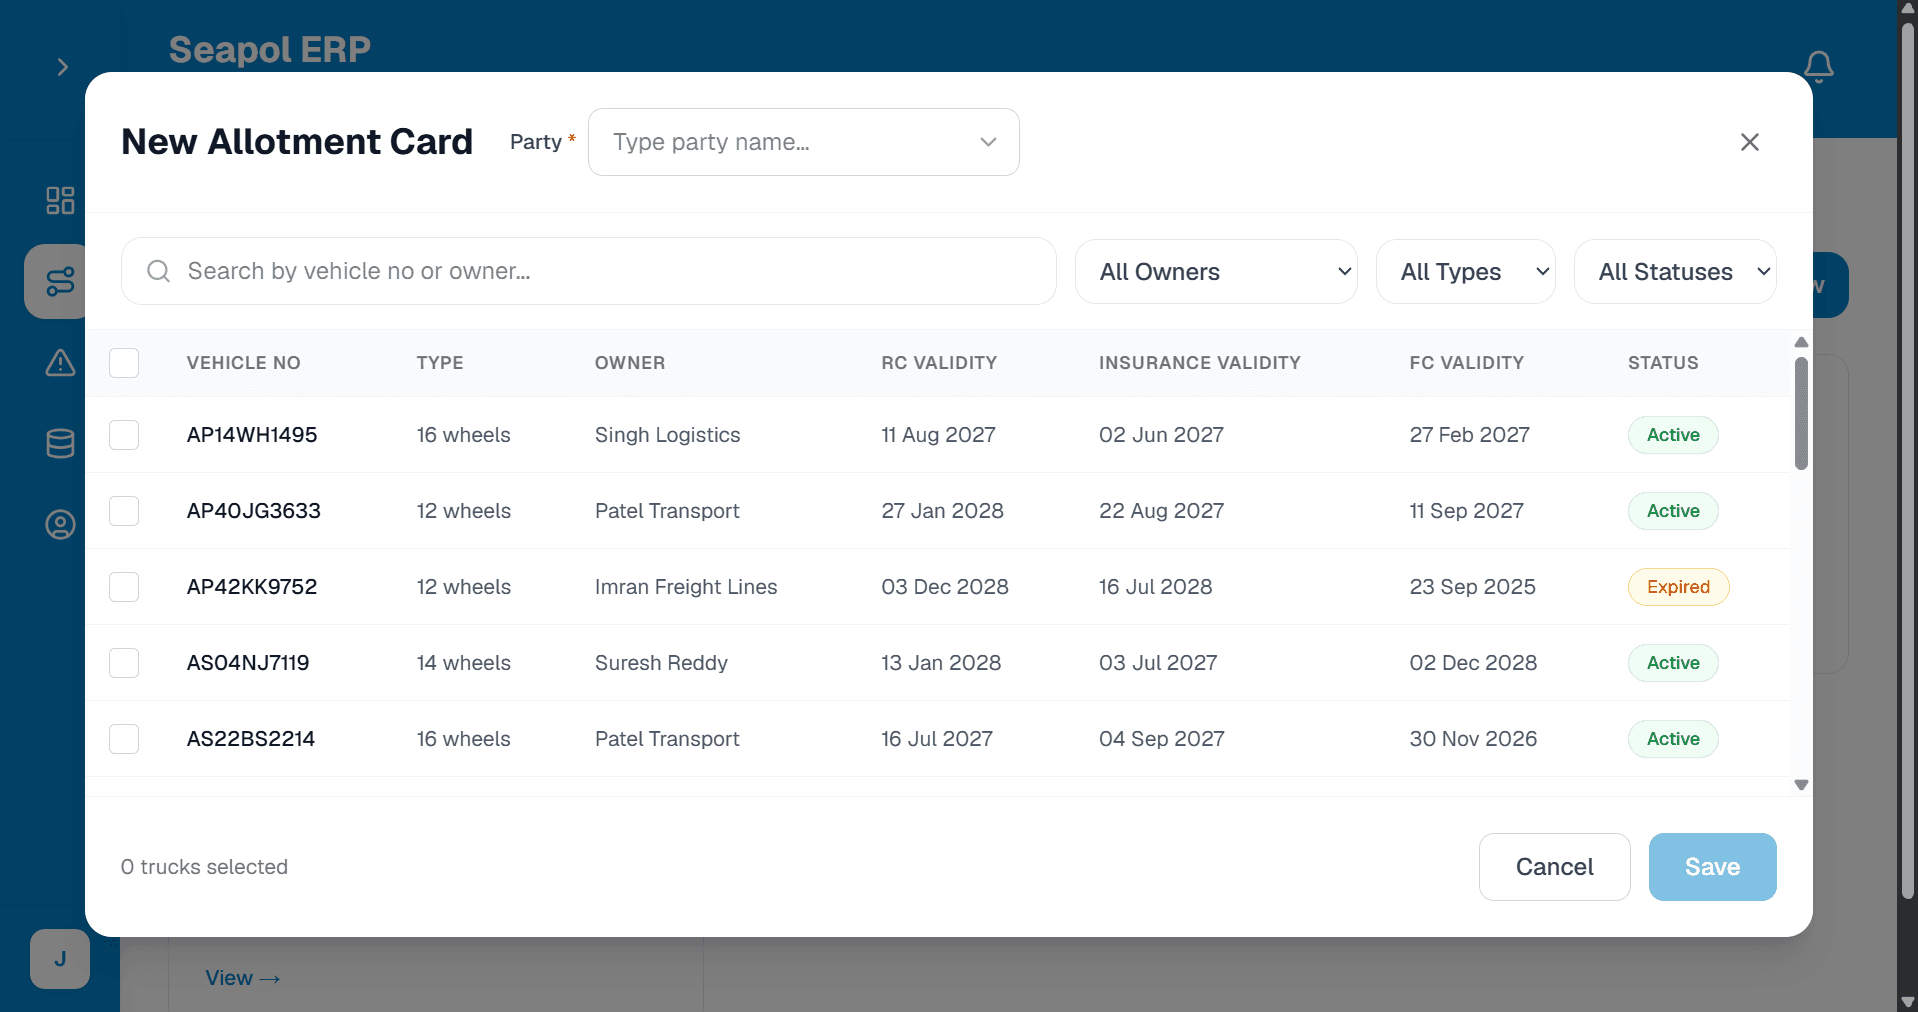Open notifications bell icon

click(x=1818, y=67)
